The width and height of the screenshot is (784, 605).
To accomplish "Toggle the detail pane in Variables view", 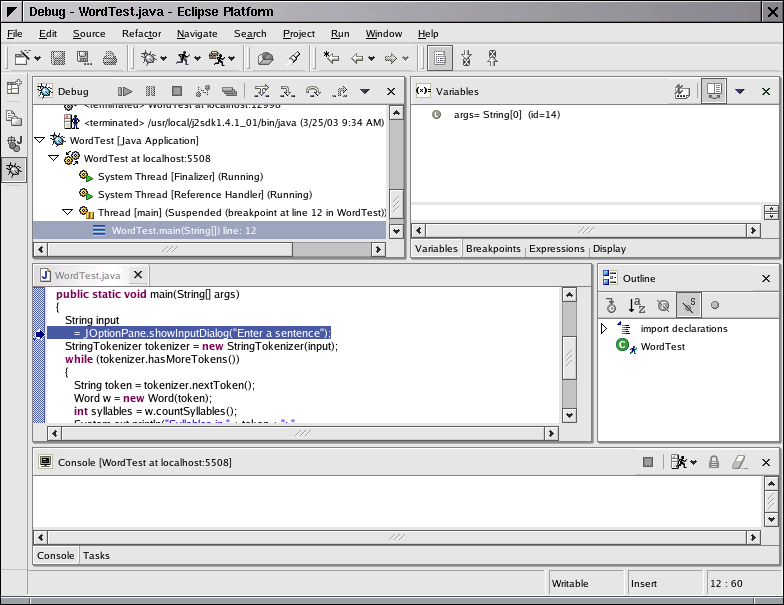I will [x=713, y=91].
